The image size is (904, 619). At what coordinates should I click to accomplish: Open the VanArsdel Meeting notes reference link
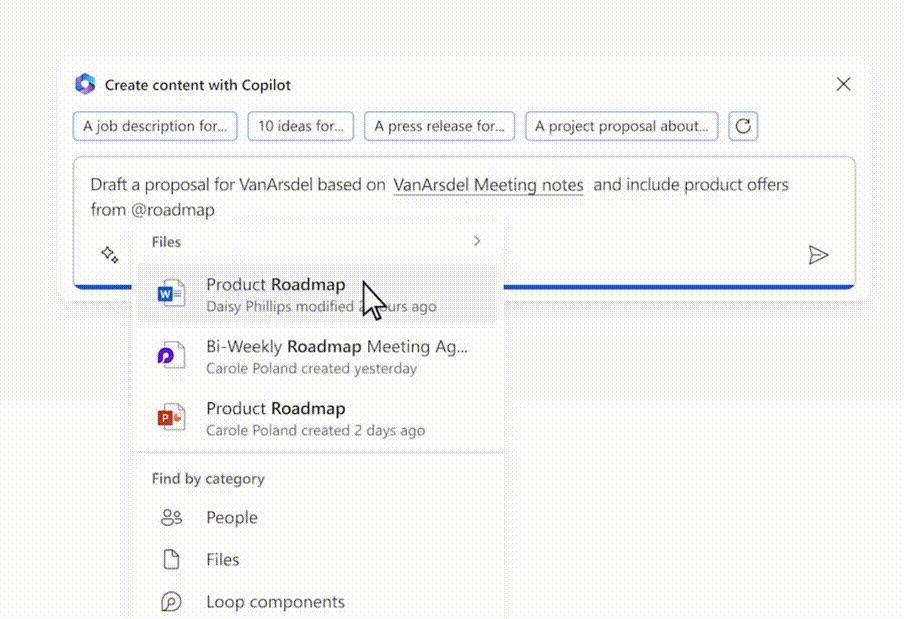pyautogui.click(x=488, y=185)
